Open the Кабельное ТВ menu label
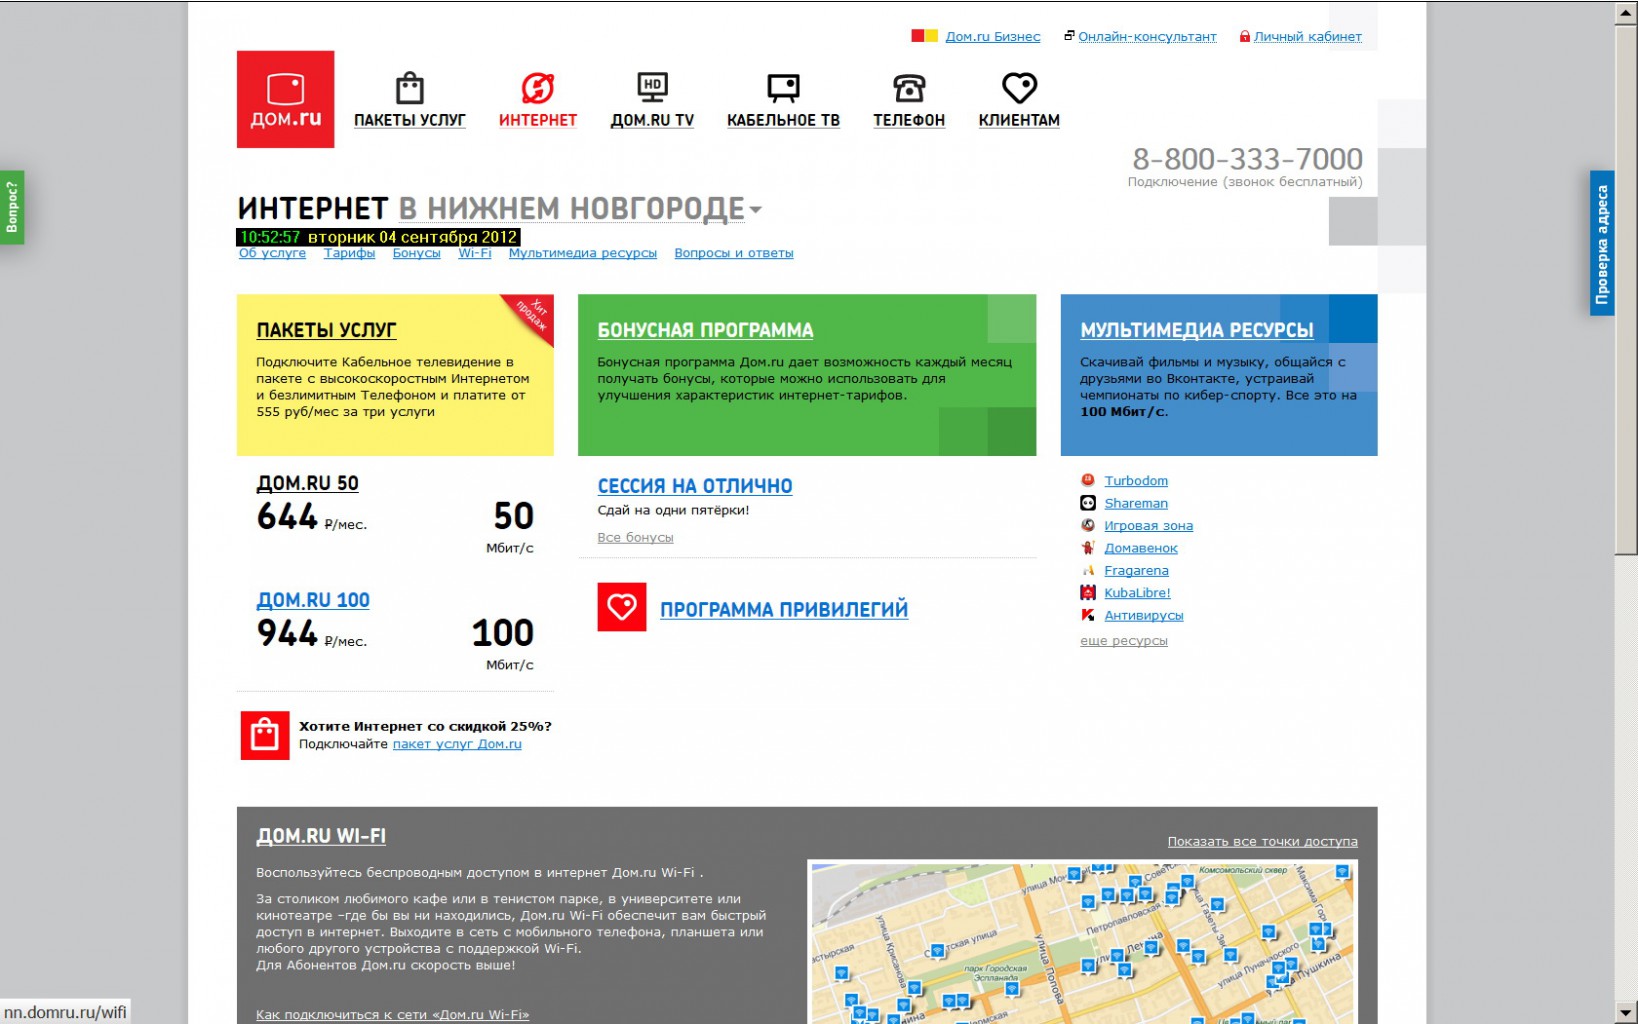The width and height of the screenshot is (1638, 1024). tap(783, 120)
